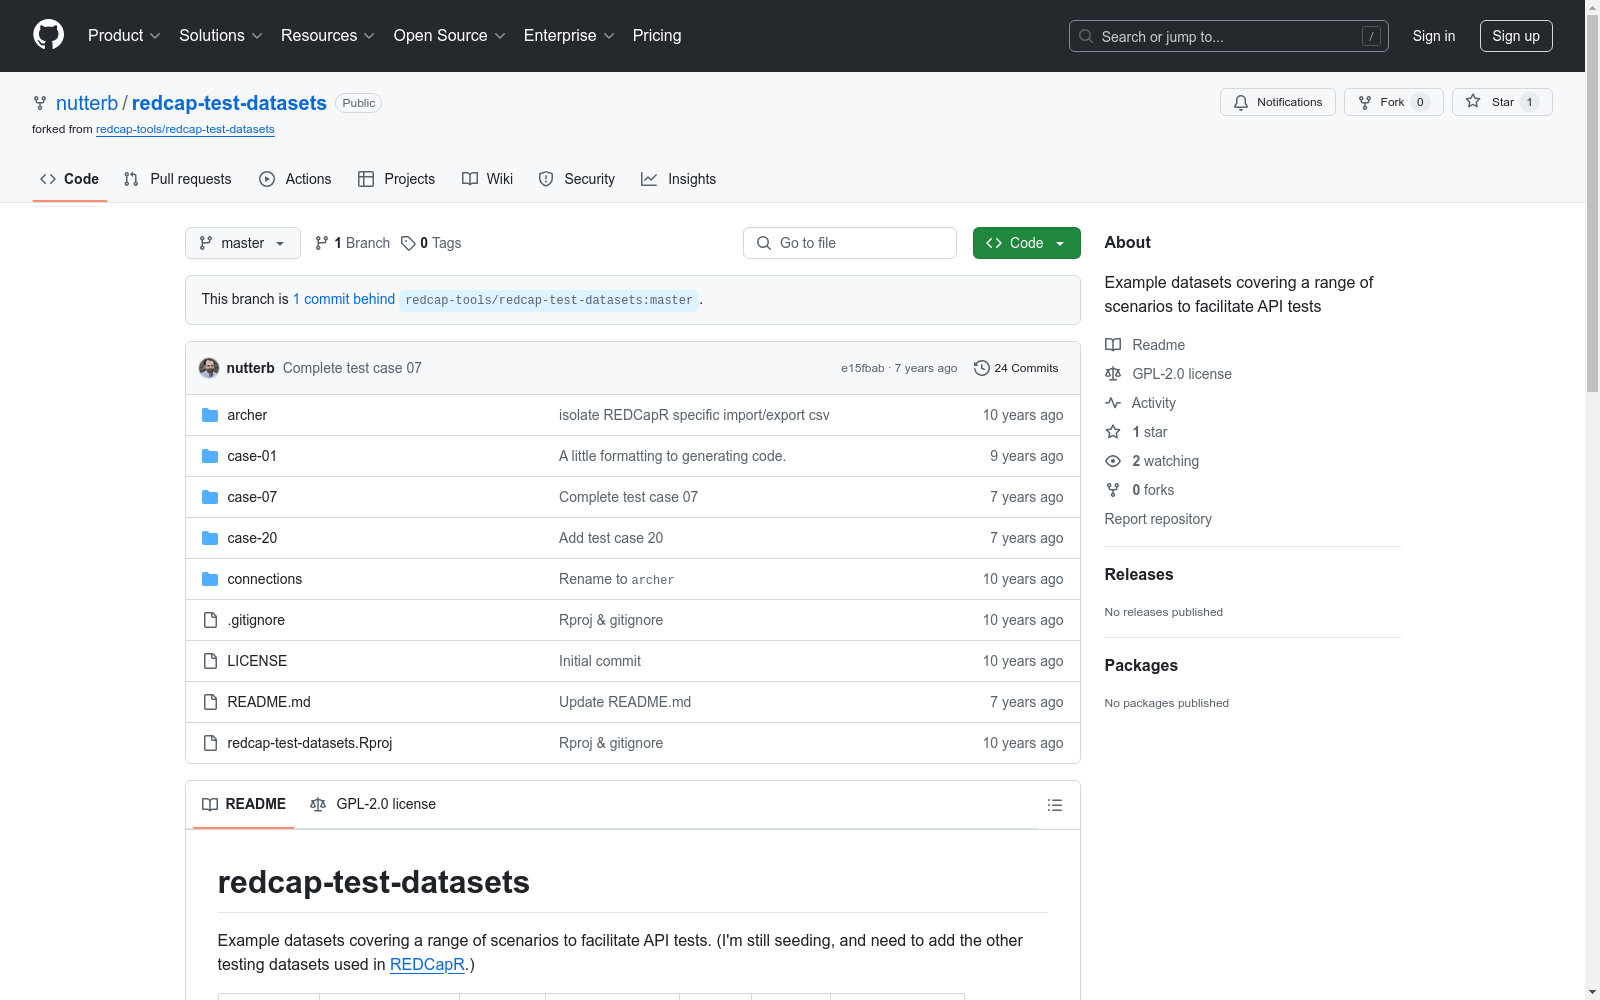This screenshot has height=1000, width=1600.
Task: Open the redcap-test-datasets repository link
Action: coord(229,103)
